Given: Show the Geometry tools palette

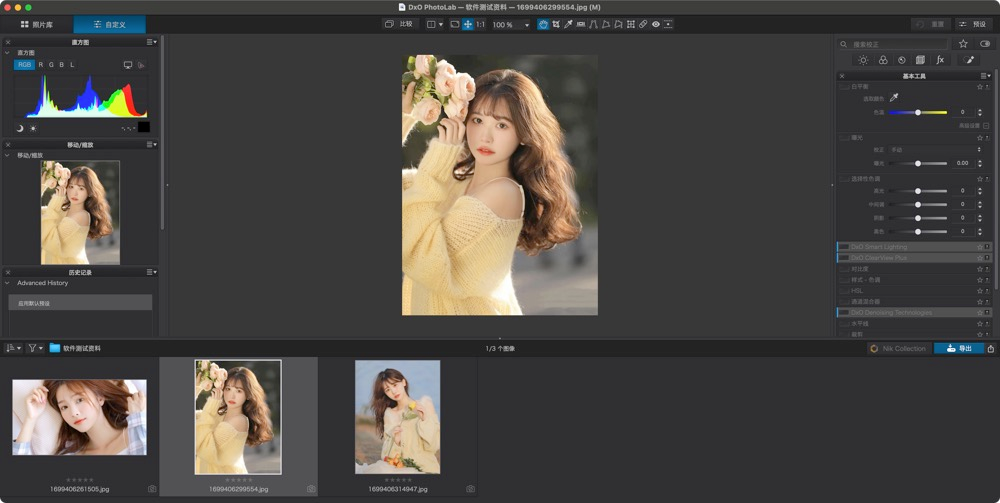Looking at the screenshot, I should (920, 60).
